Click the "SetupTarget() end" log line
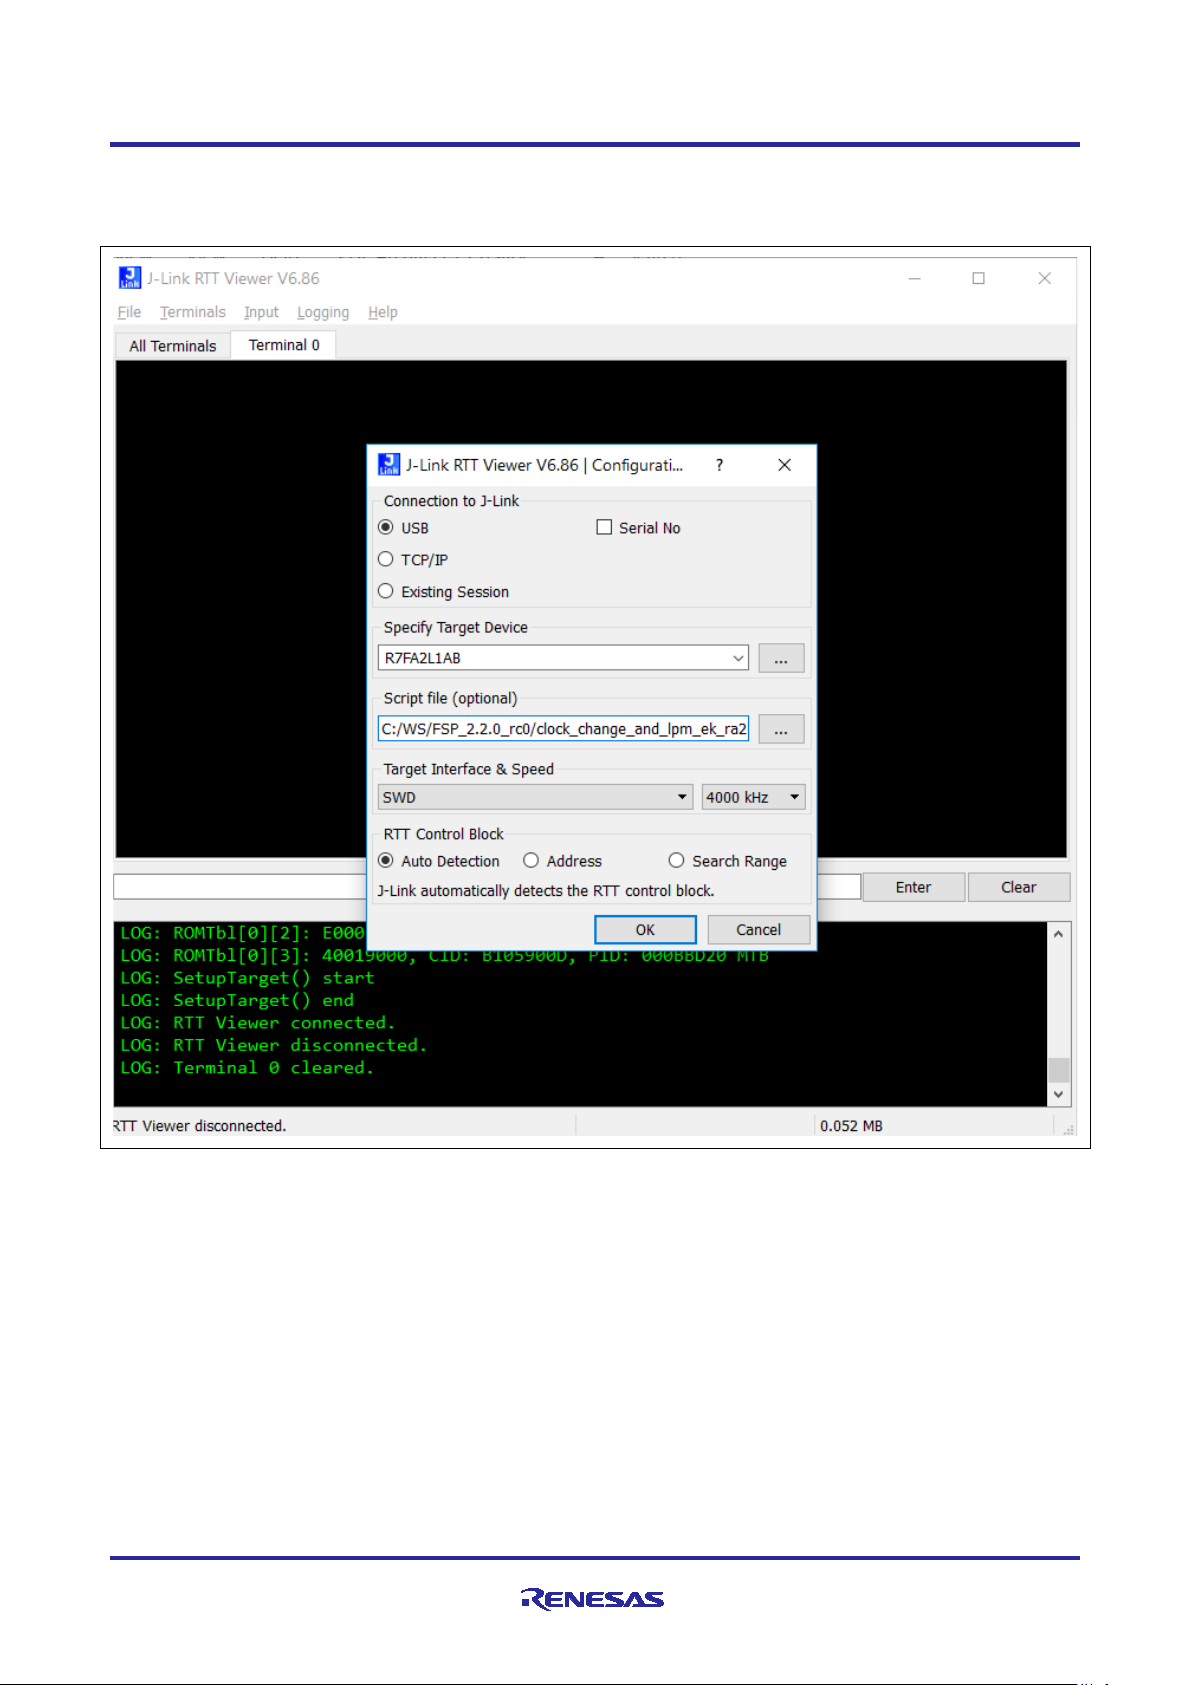This screenshot has height=1685, width=1192. (237, 1000)
